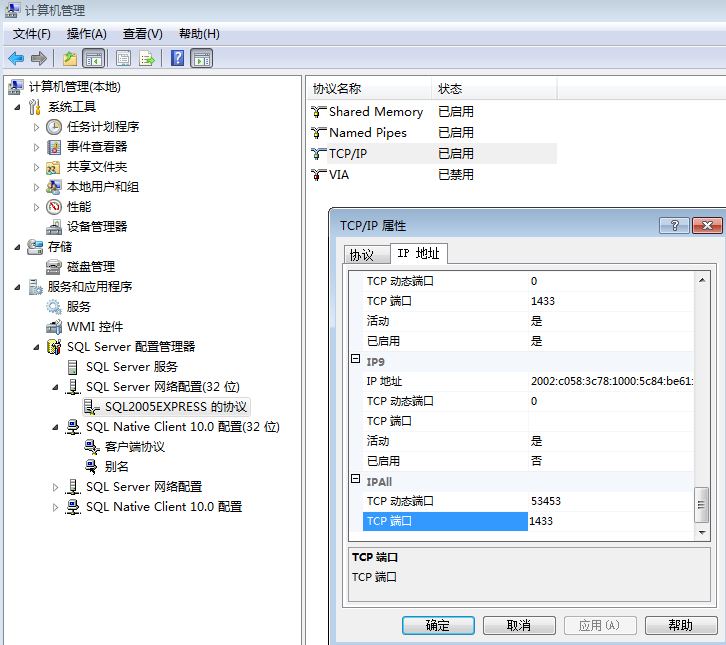Collapse the IPAll property group
This screenshot has width=726, height=645.
356,479
